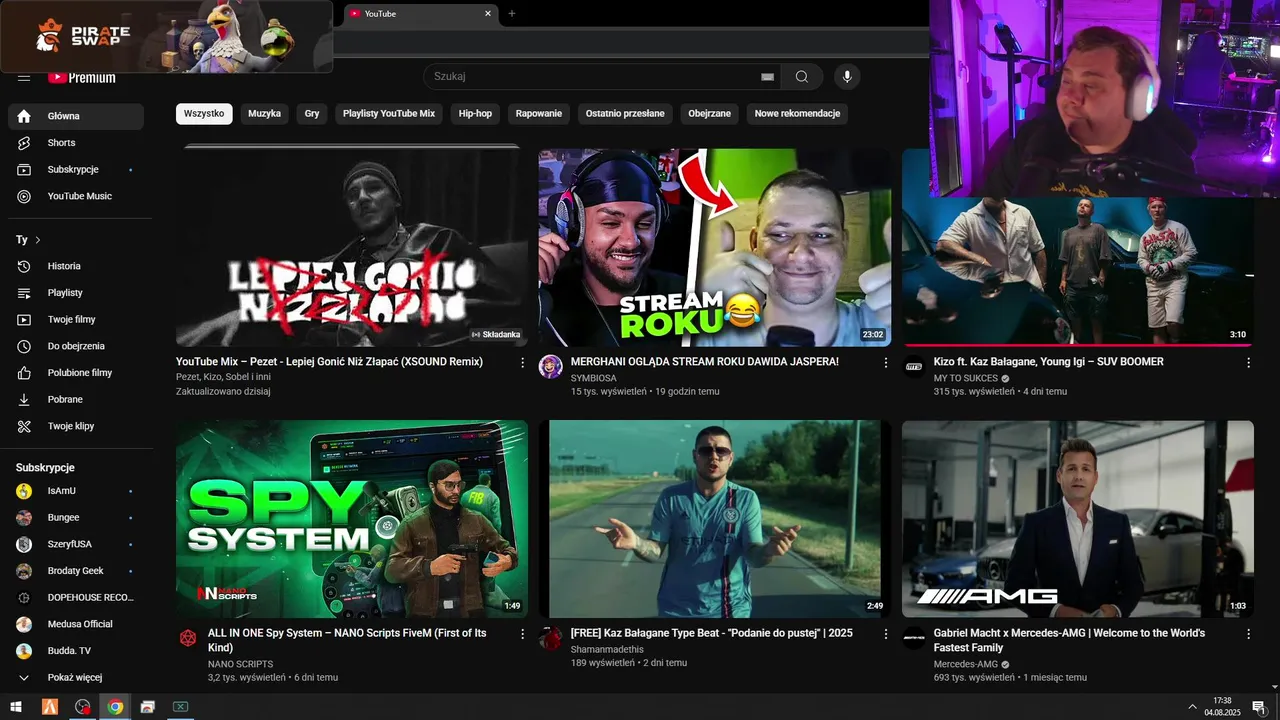Open the hamburger guide menu icon

(24, 78)
